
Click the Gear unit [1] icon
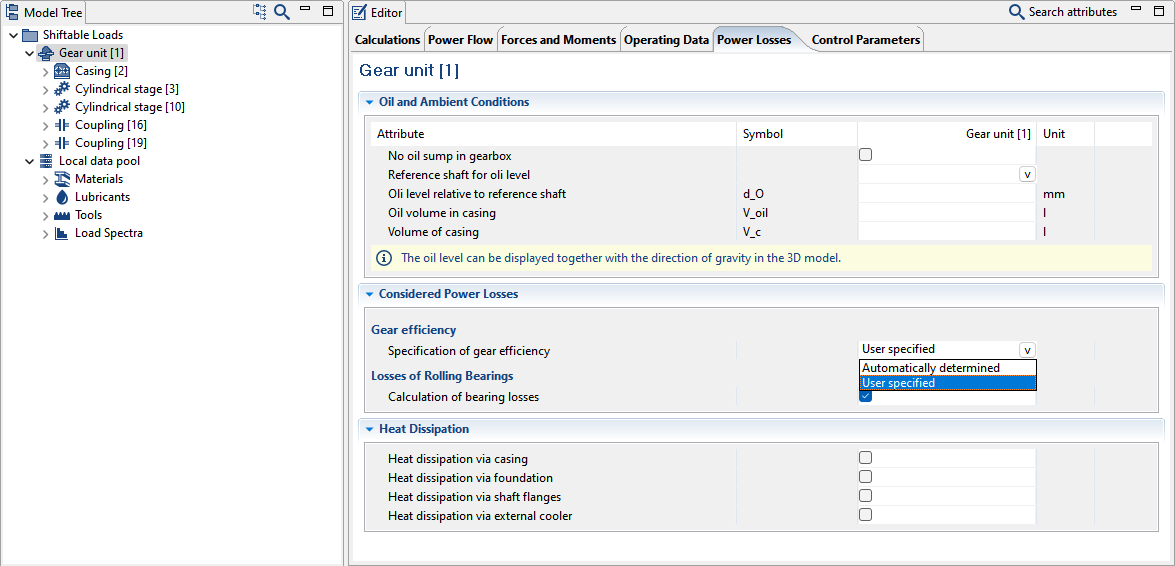click(46, 52)
